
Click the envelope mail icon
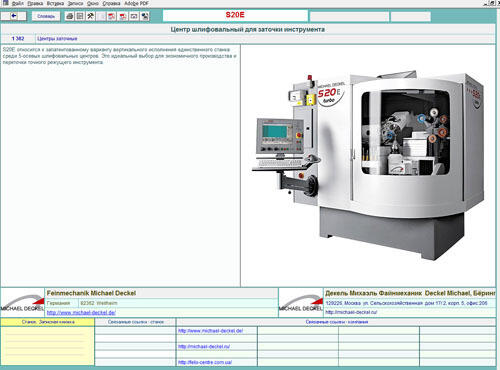pyautogui.click(x=134, y=16)
